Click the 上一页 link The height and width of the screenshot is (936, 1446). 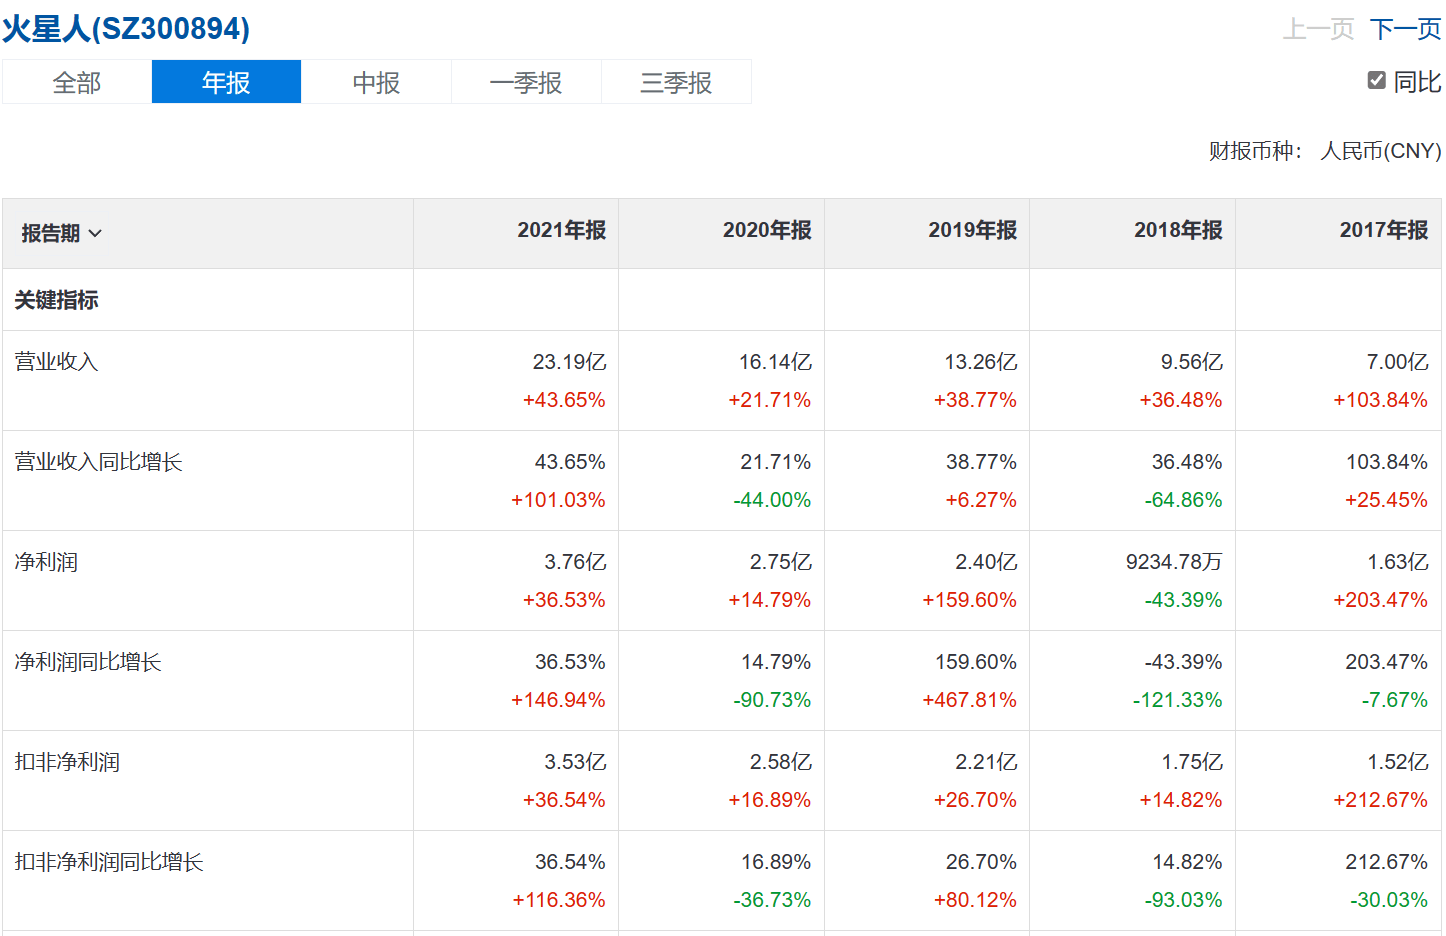coord(1318,28)
